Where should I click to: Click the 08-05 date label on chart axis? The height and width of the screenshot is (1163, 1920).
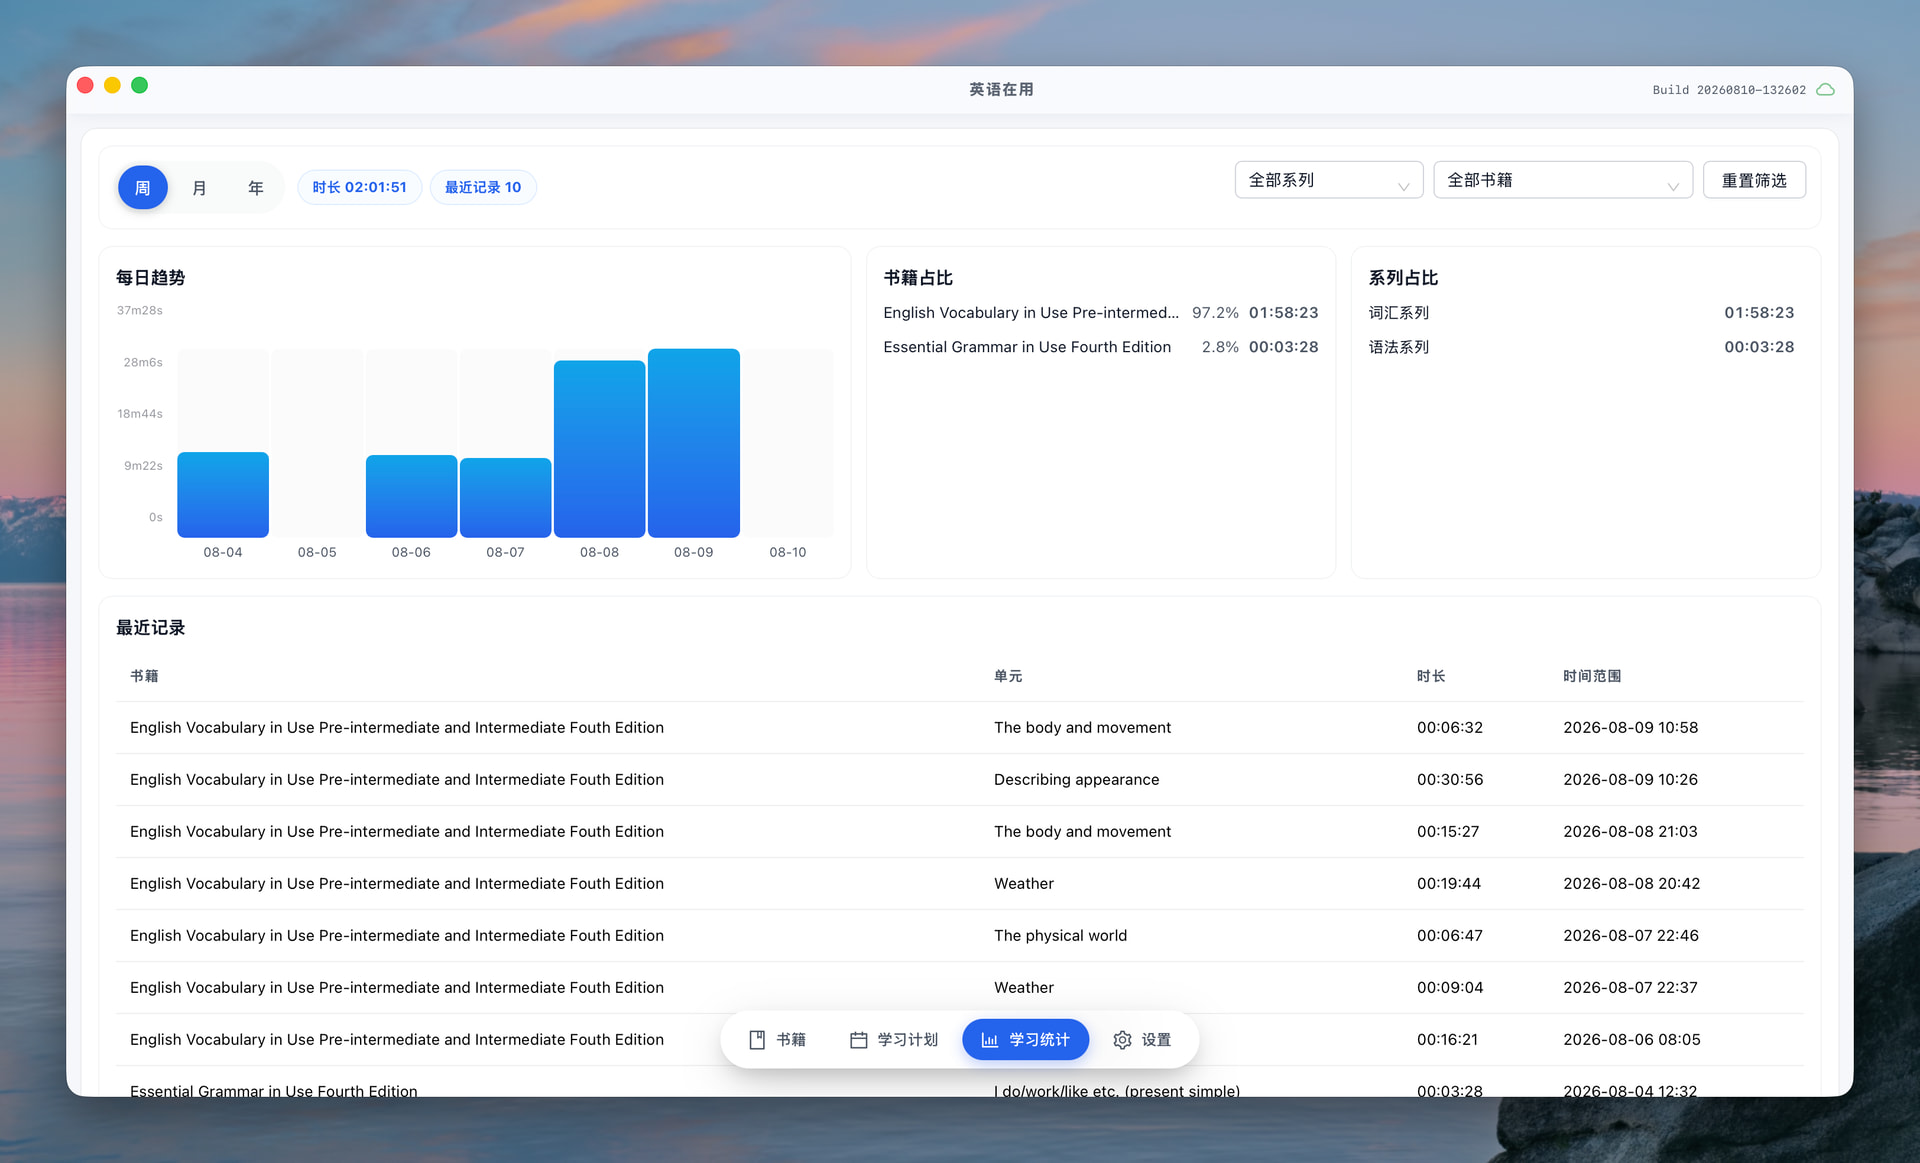point(317,552)
